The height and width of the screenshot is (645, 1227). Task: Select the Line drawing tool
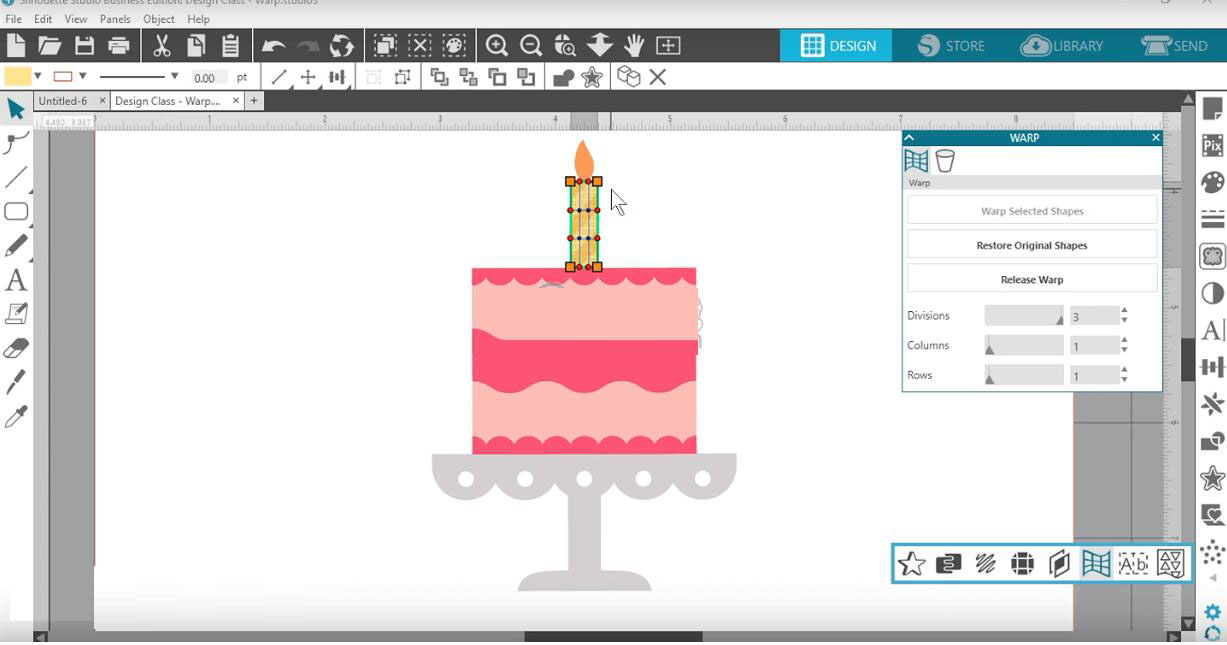[x=16, y=178]
